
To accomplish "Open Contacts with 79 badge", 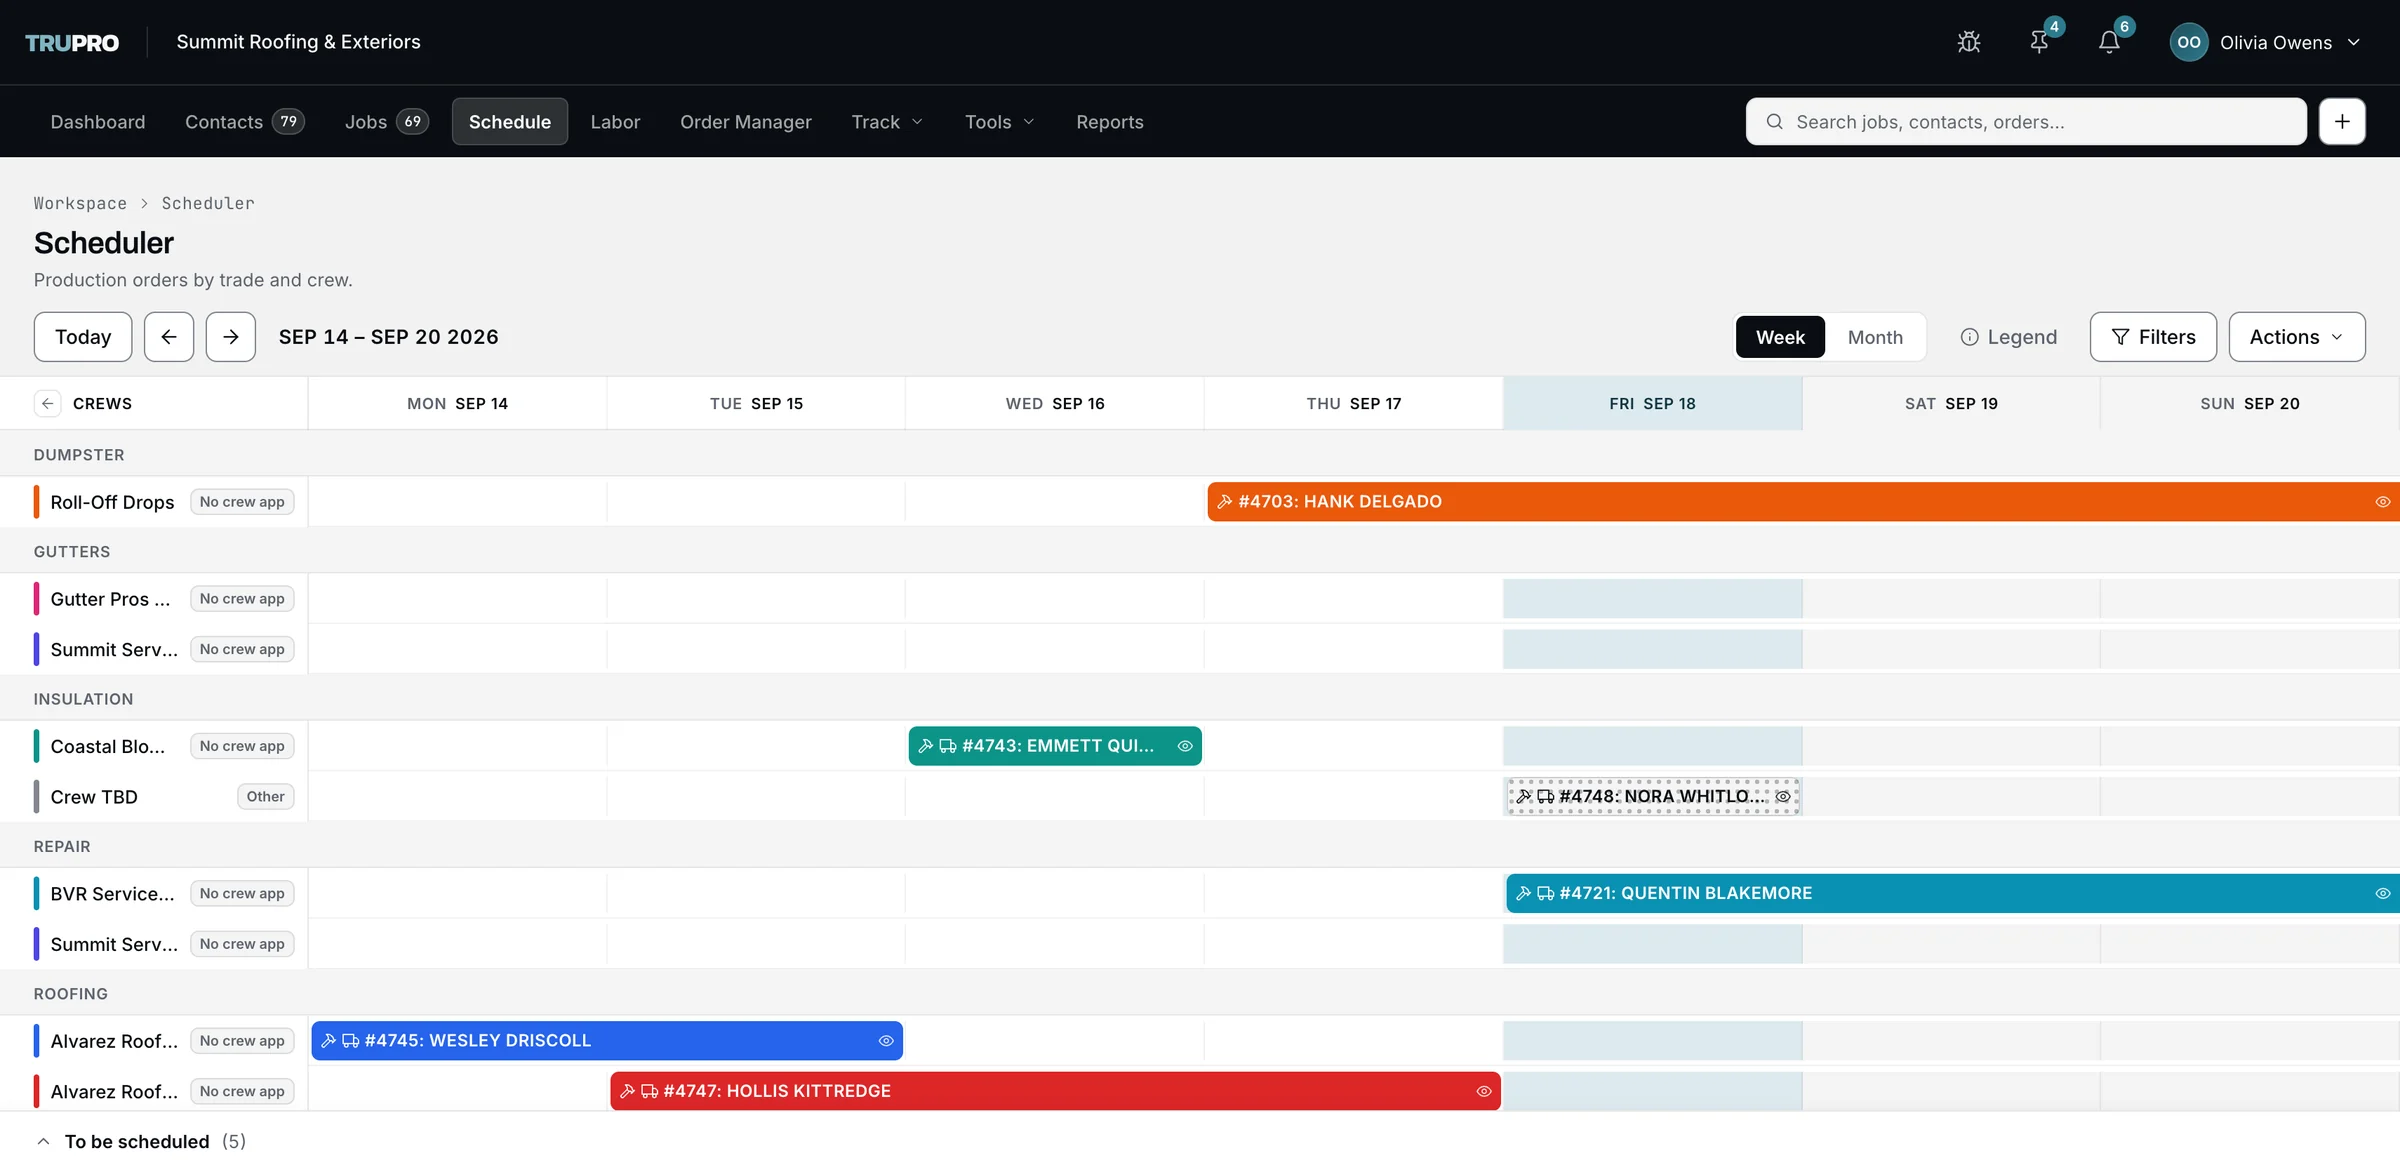I will coord(245,121).
